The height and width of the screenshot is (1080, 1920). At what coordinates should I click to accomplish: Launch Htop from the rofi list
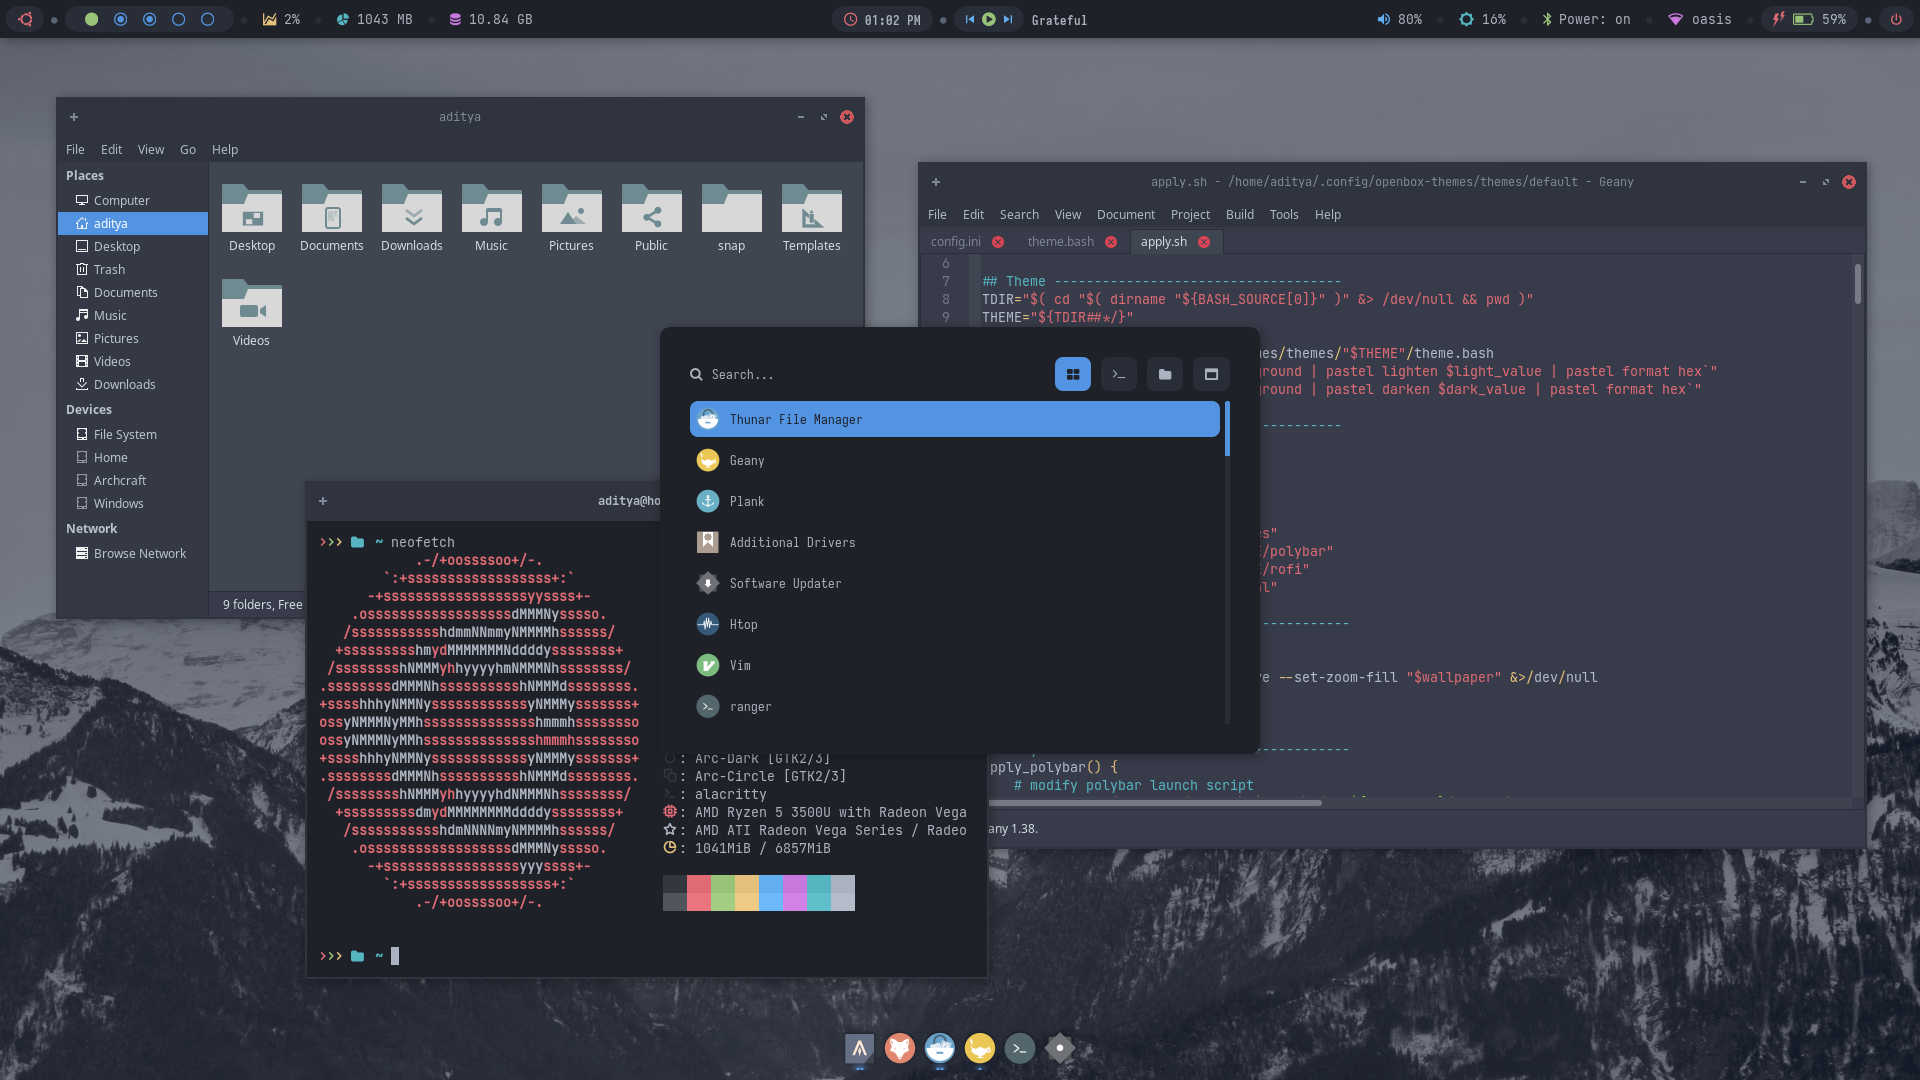click(x=743, y=624)
